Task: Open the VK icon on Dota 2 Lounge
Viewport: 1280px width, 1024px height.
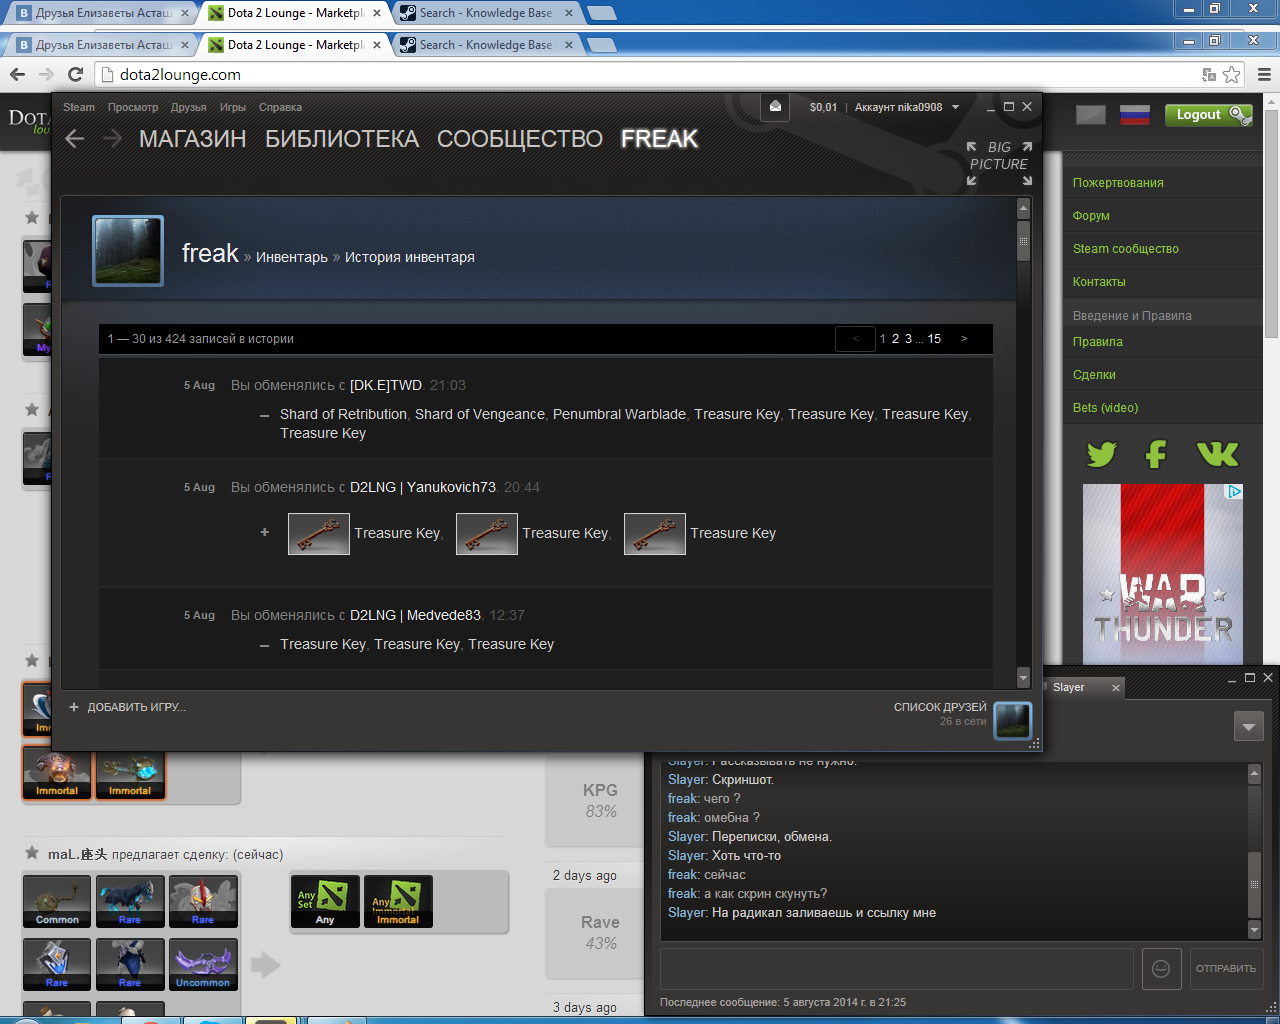Action: [1217, 454]
